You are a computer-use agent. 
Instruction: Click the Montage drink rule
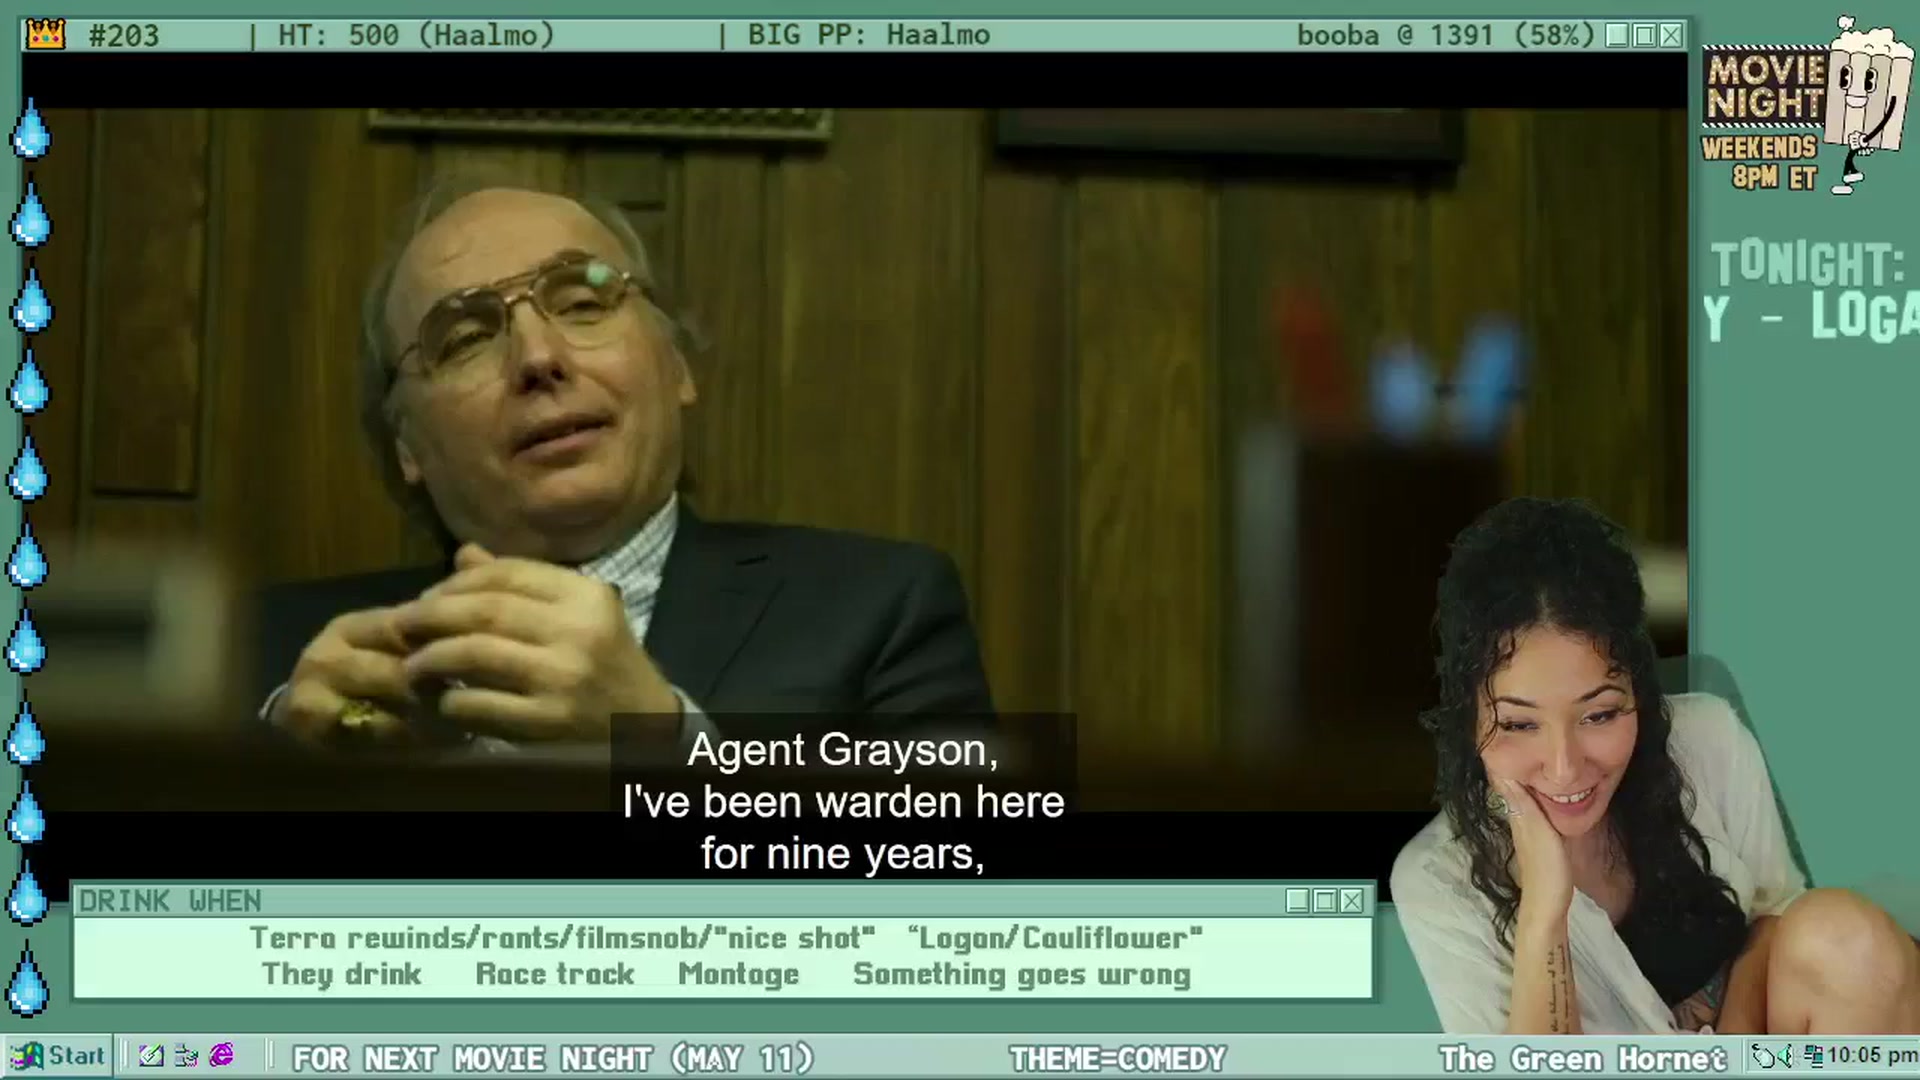click(739, 974)
